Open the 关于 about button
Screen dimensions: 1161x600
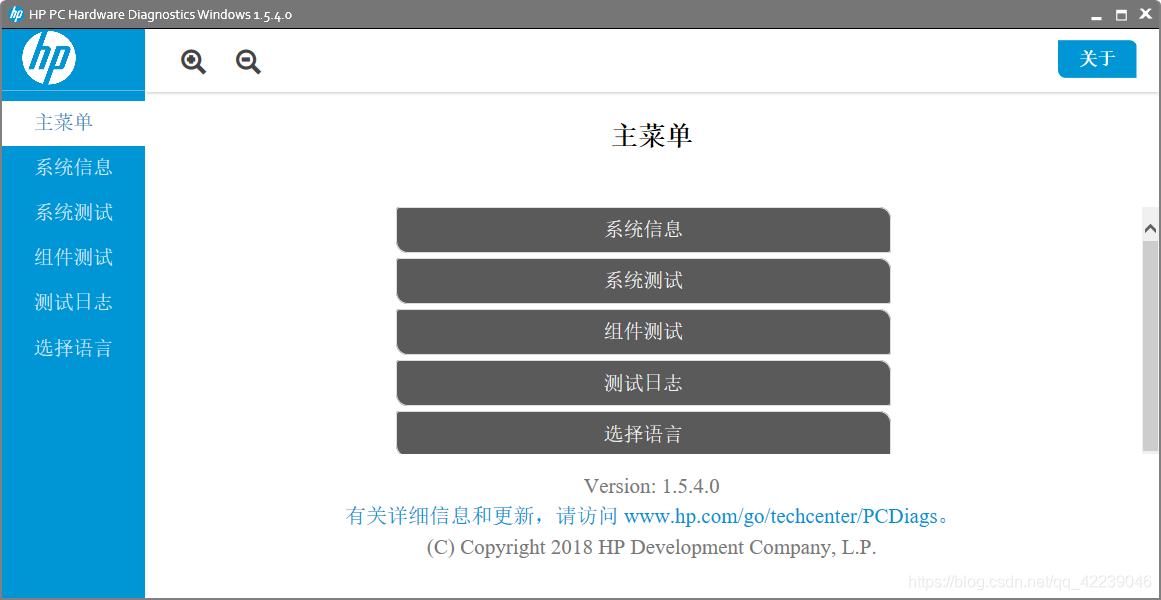tap(1097, 59)
